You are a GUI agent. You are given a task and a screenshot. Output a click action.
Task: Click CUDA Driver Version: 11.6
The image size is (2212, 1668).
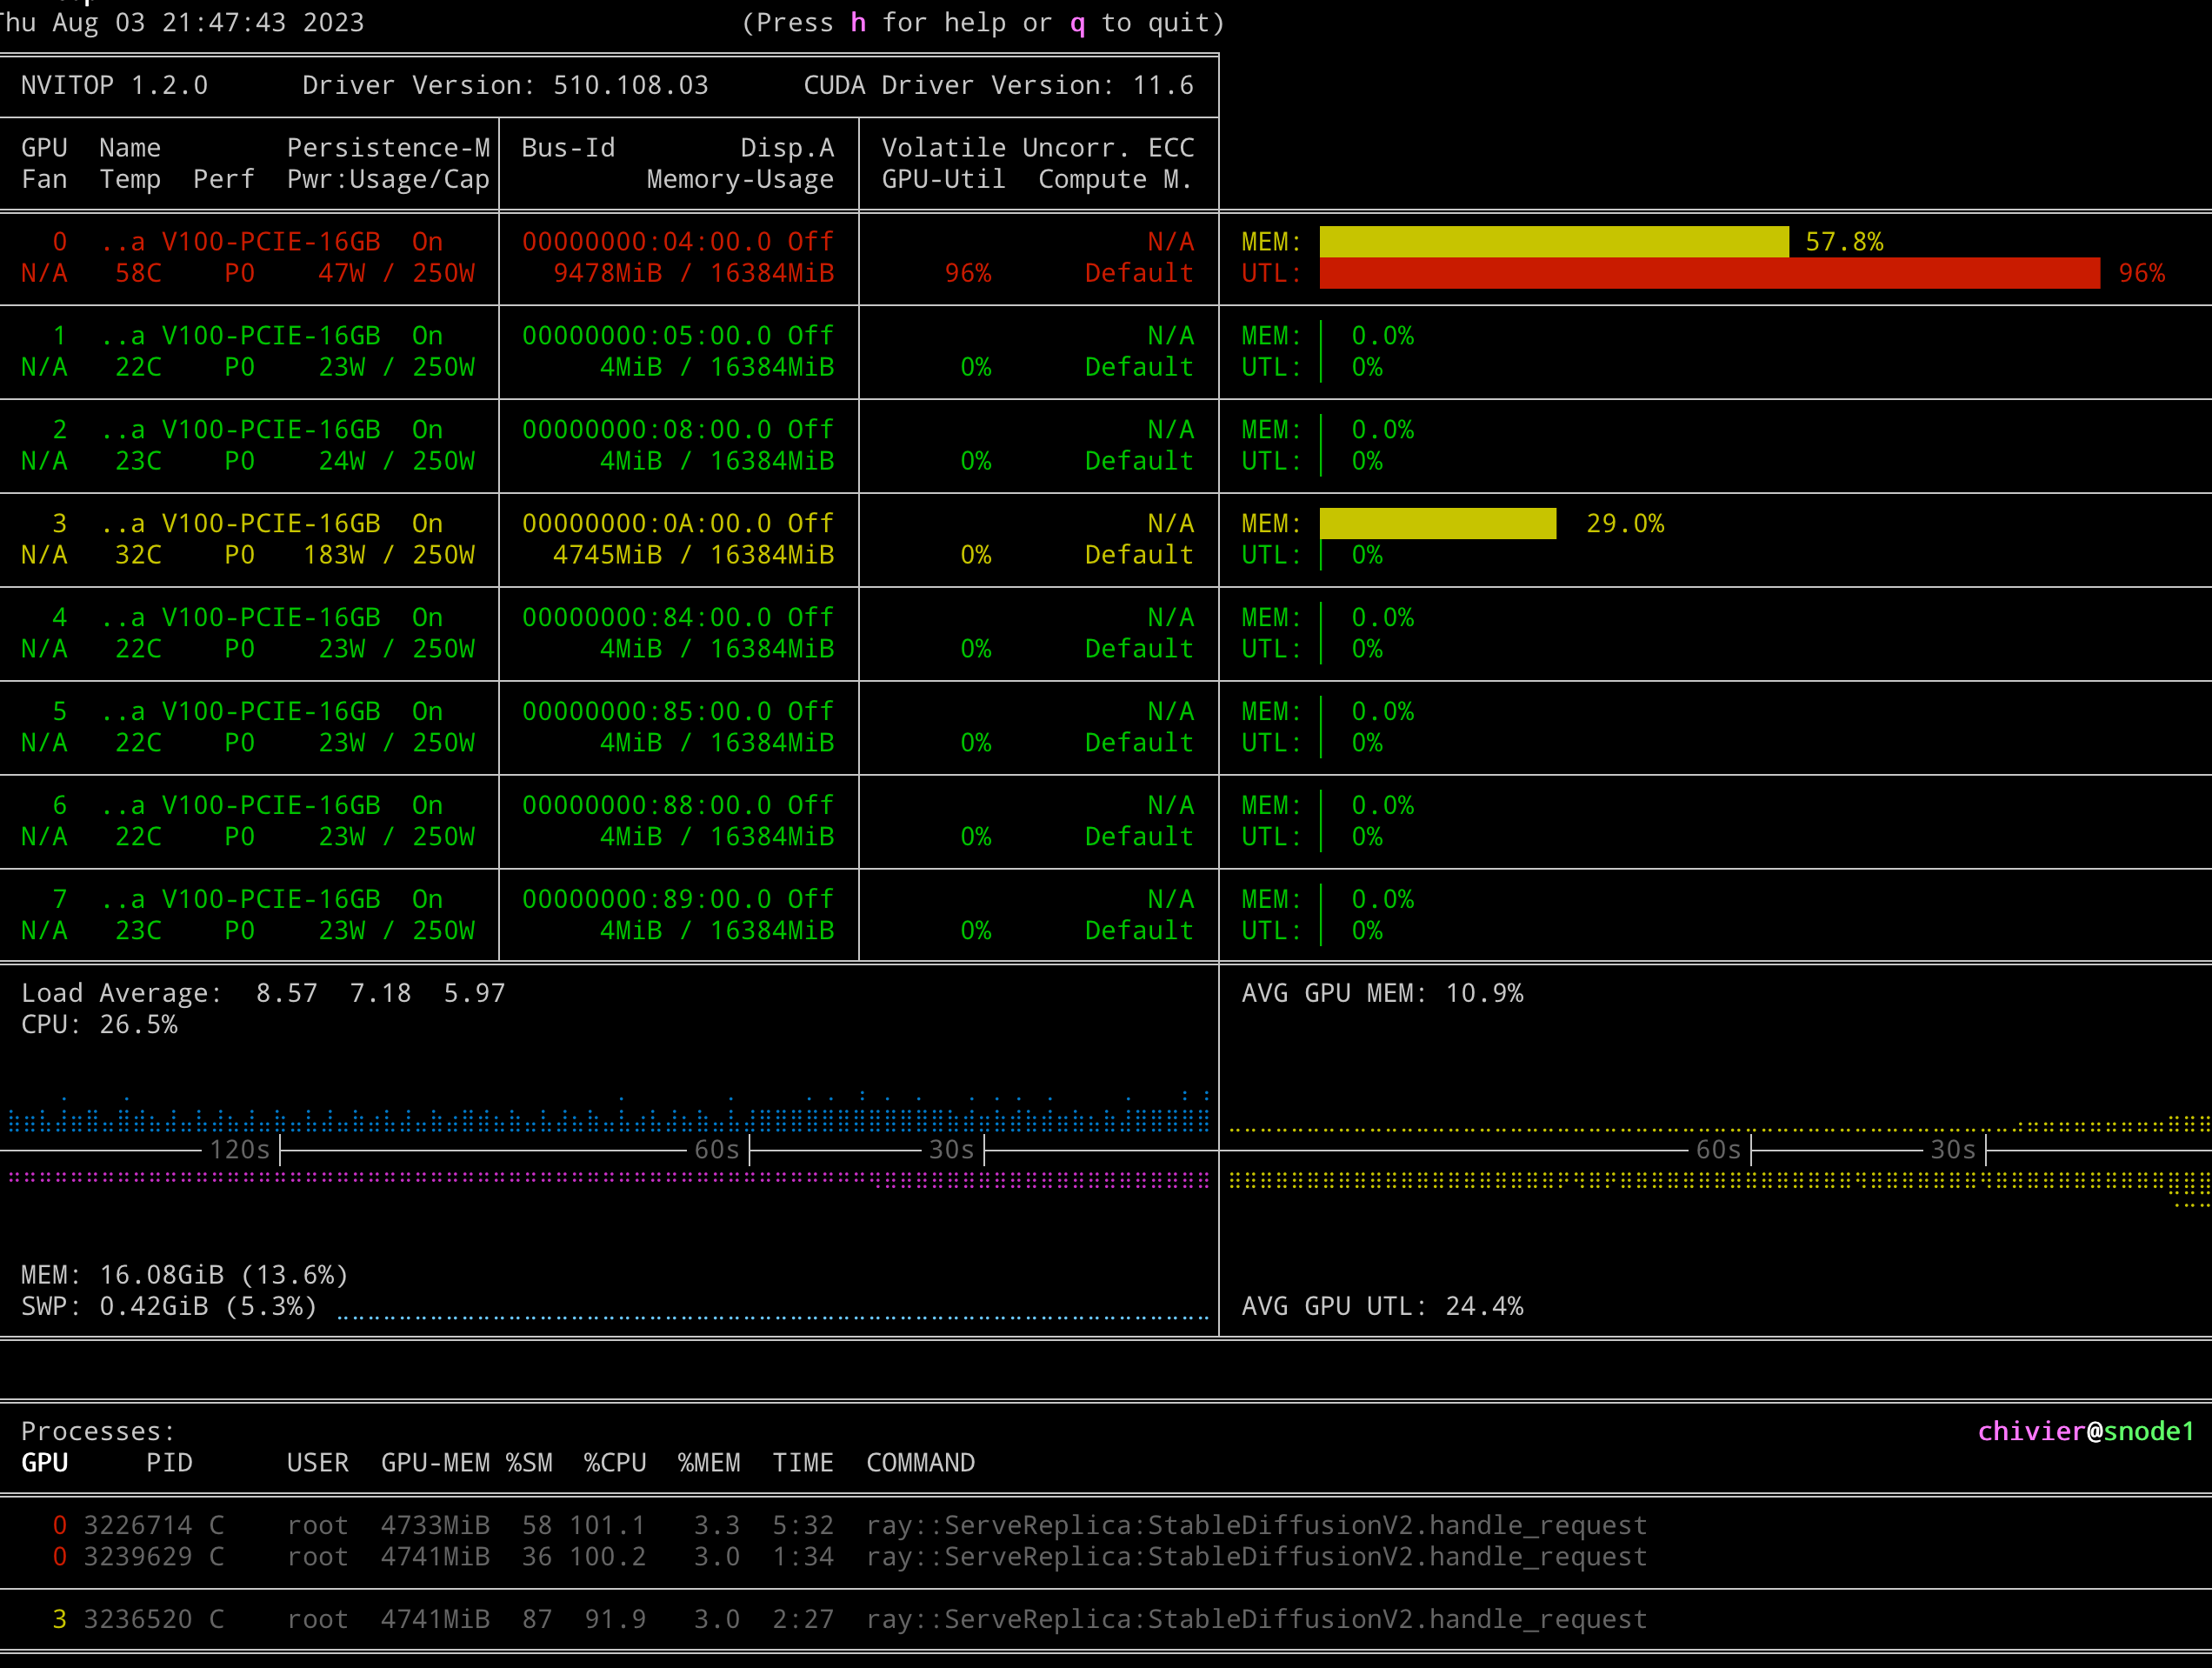click(x=999, y=85)
